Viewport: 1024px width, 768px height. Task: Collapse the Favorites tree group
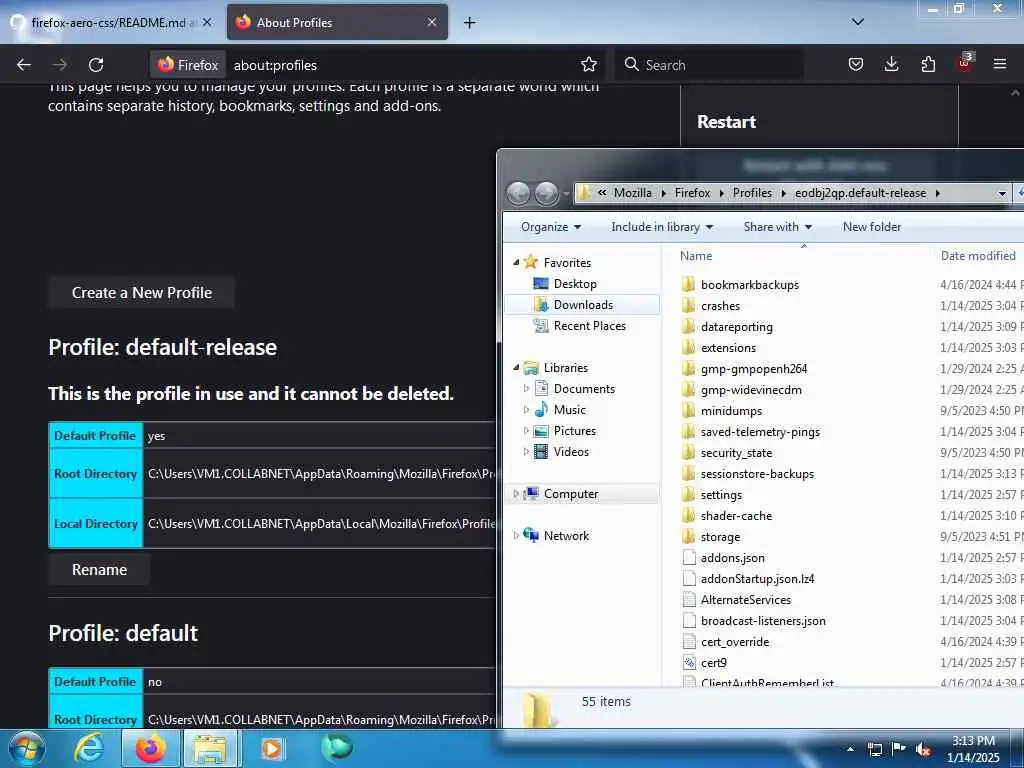click(x=516, y=263)
